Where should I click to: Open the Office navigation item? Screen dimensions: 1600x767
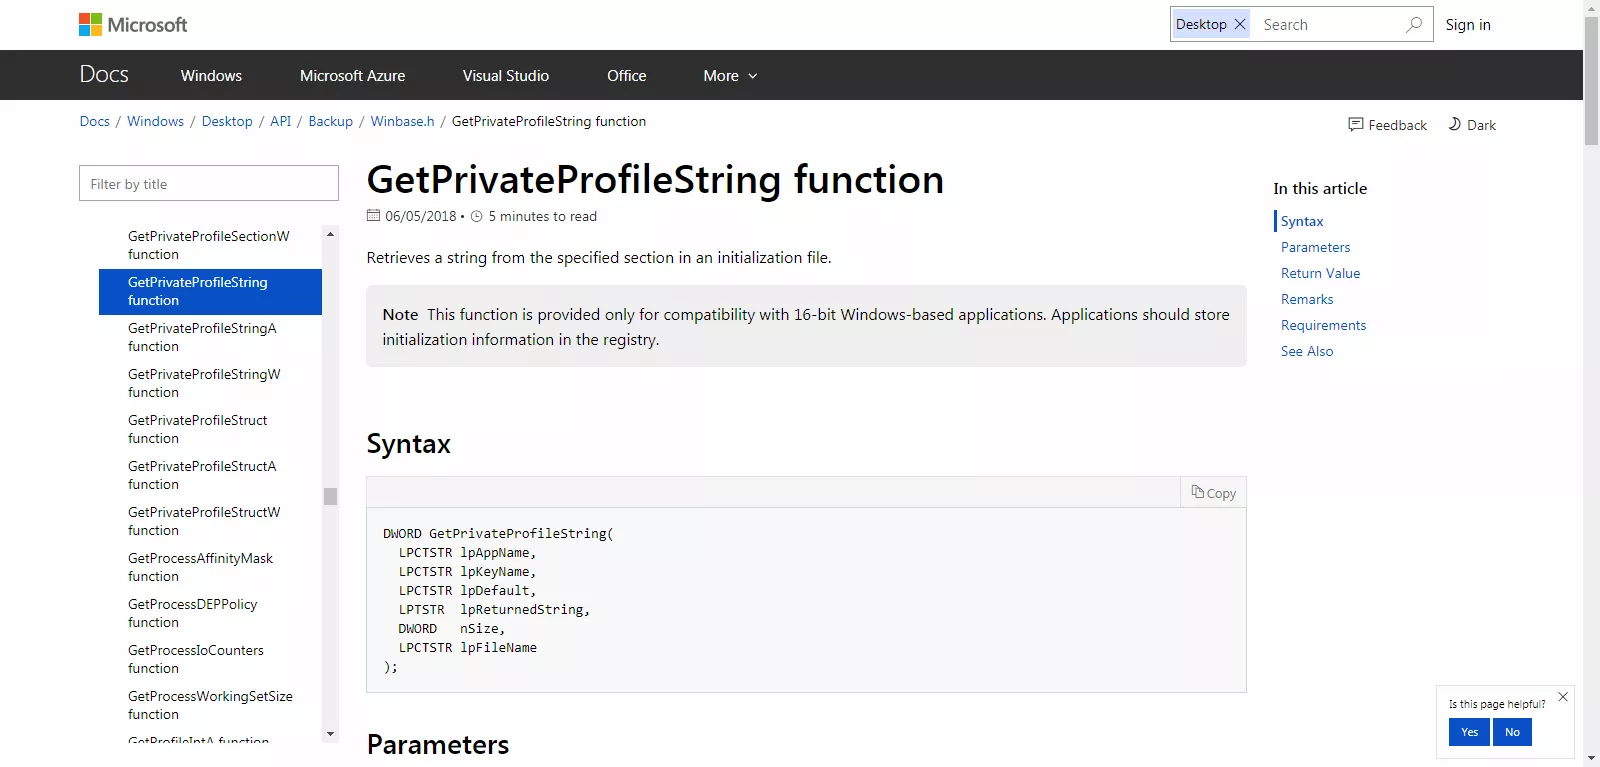[x=627, y=76]
